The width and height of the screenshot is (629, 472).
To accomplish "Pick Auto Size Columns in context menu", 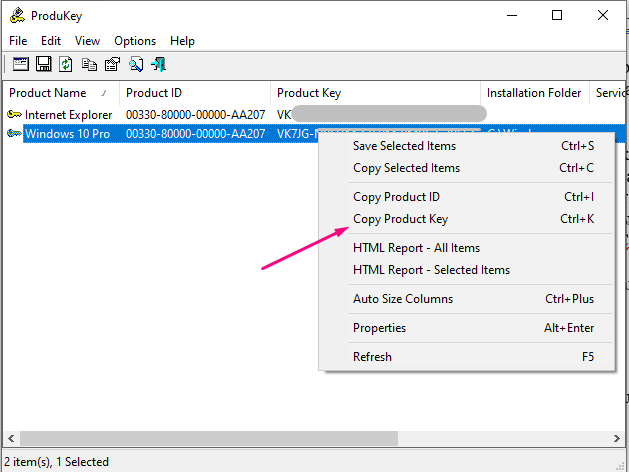I will tap(467, 299).
